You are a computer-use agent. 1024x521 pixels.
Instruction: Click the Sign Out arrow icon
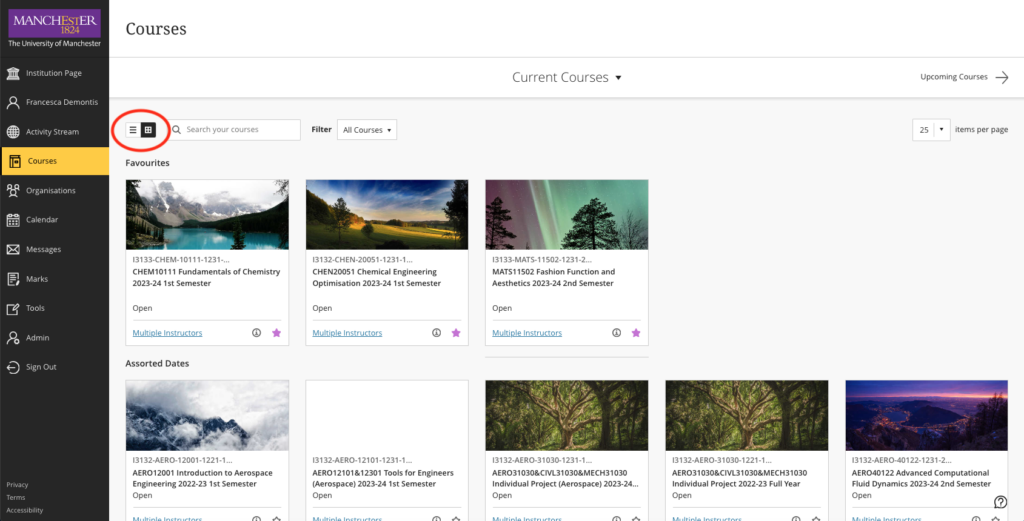(x=13, y=367)
